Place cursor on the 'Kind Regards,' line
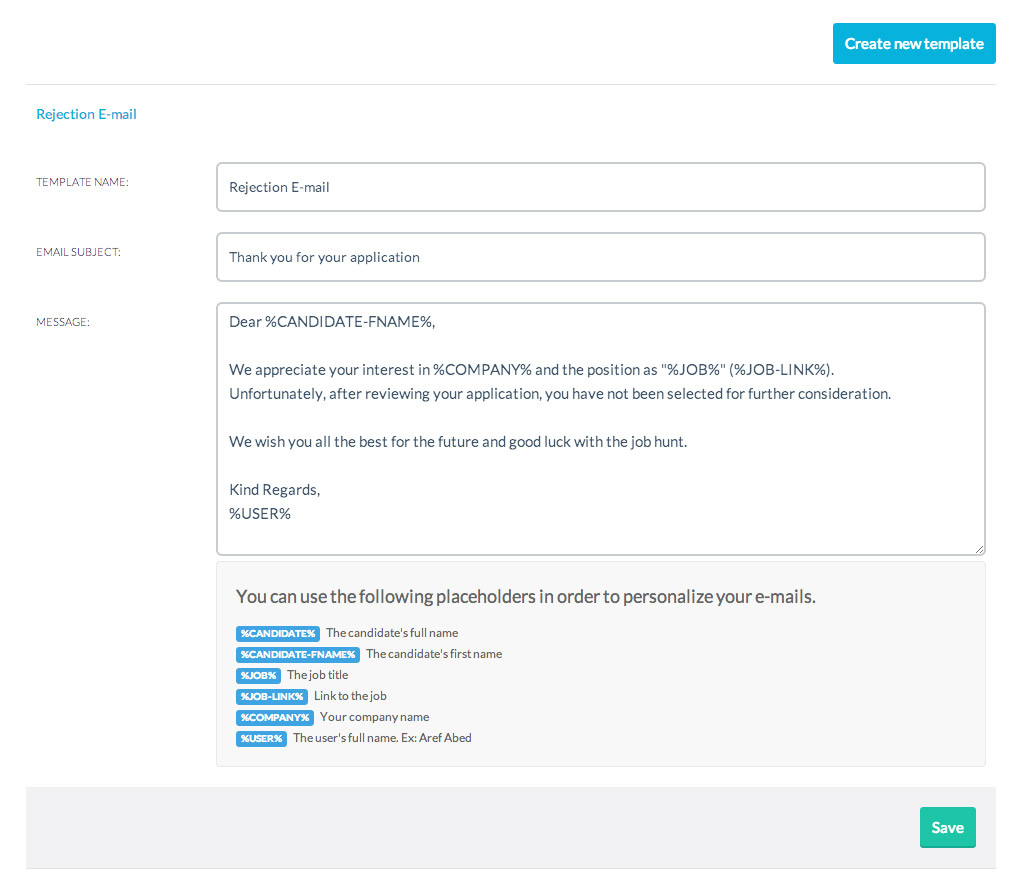Screen dimensions: 1024x879 pos(274,490)
